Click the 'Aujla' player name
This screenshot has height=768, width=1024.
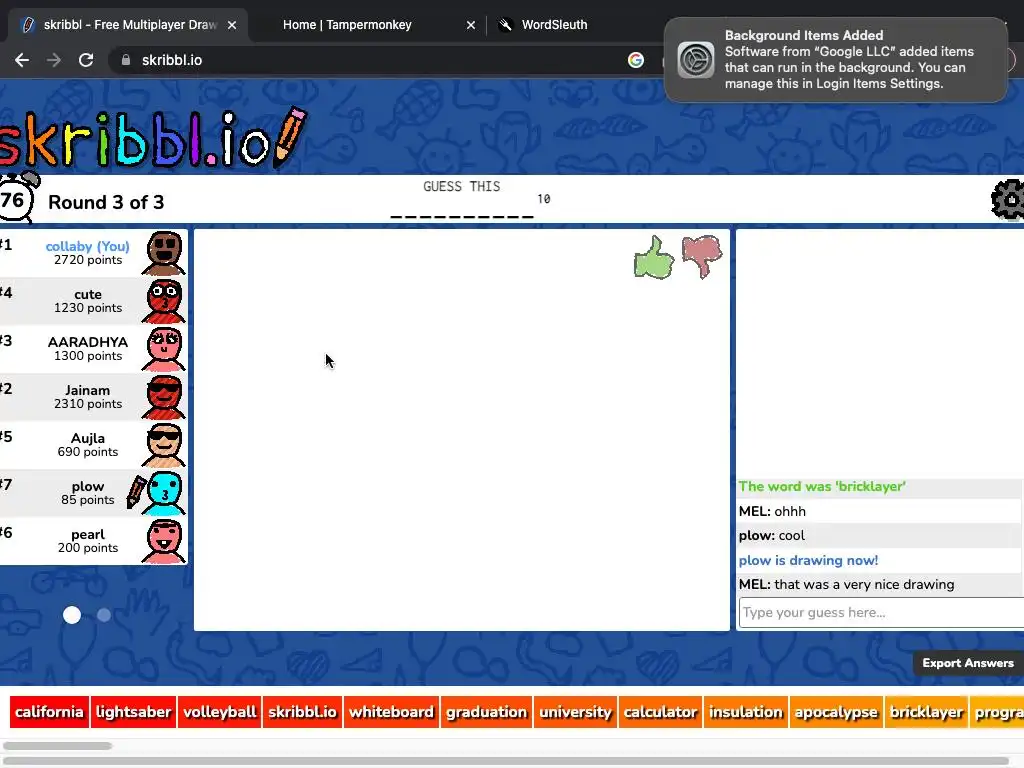coord(88,438)
